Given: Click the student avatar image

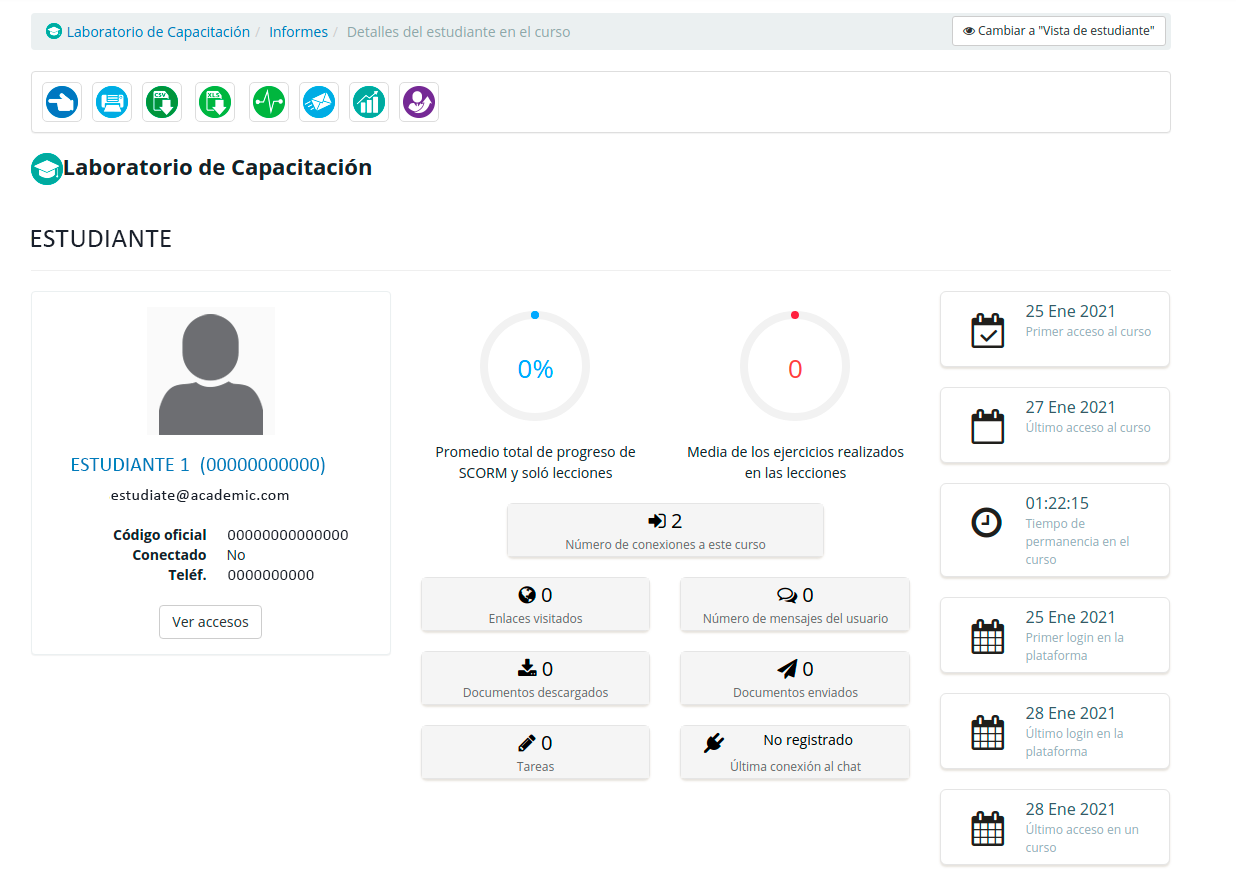Looking at the screenshot, I should coord(211,371).
